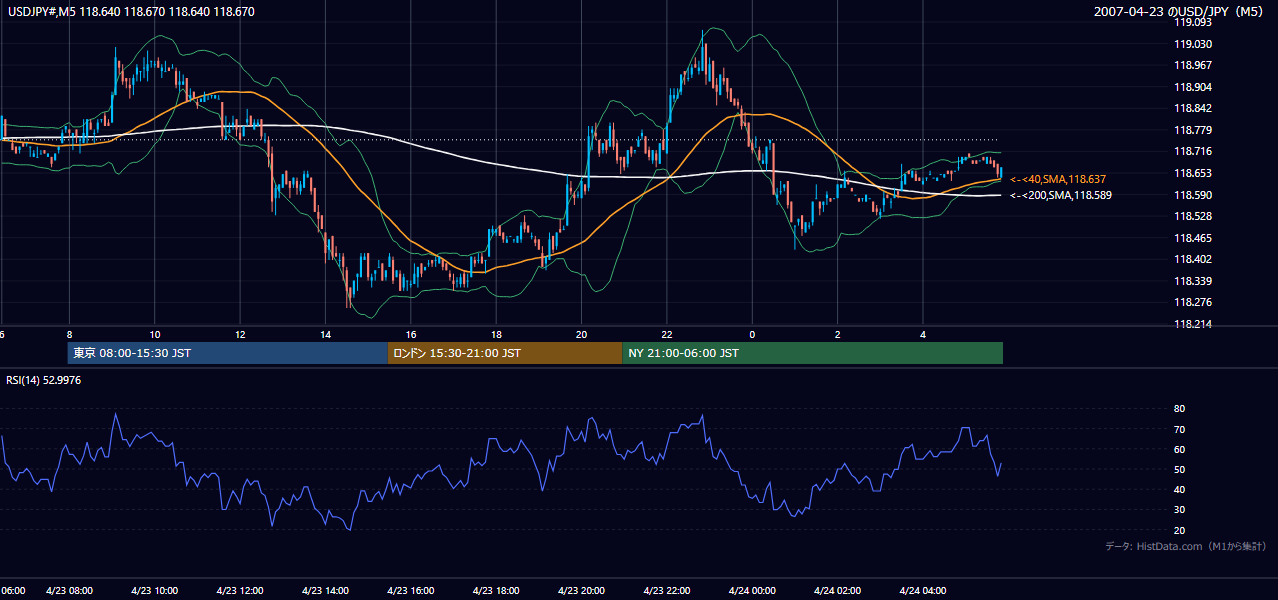Click price axis value 118.402
The height and width of the screenshot is (600, 1278).
(1193, 260)
